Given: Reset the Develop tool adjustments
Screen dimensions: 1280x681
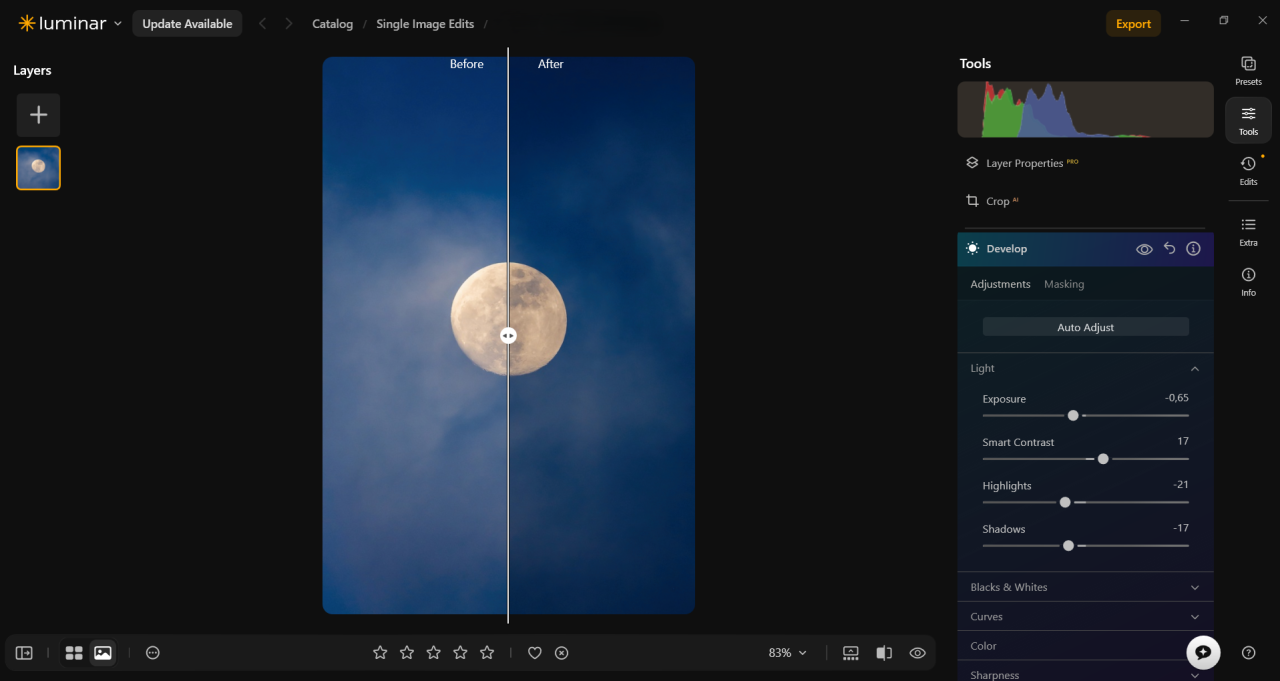Looking at the screenshot, I should coord(1169,248).
